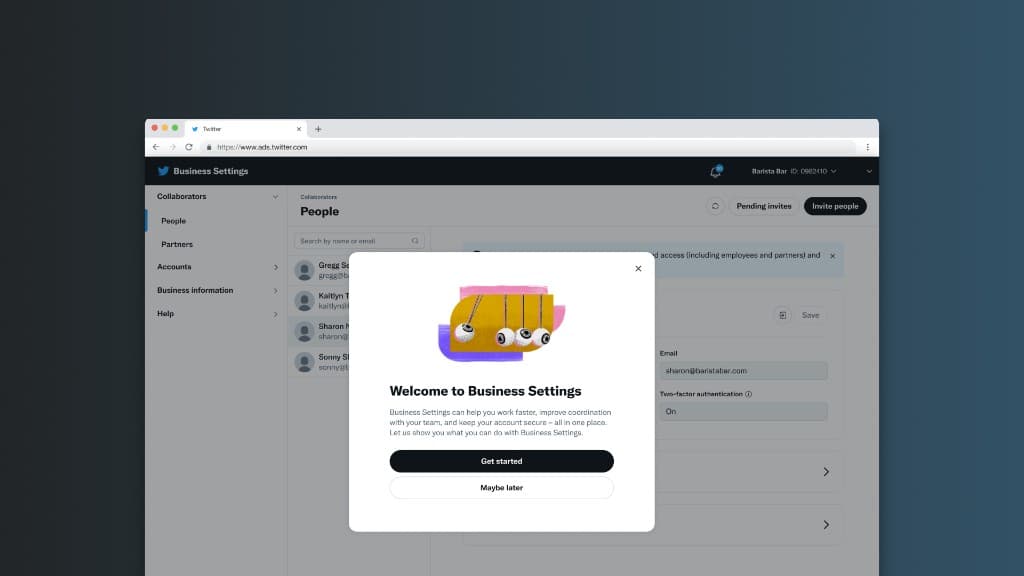This screenshot has width=1024, height=576.
Task: Expand the far-right header chevron
Action: click(869, 171)
